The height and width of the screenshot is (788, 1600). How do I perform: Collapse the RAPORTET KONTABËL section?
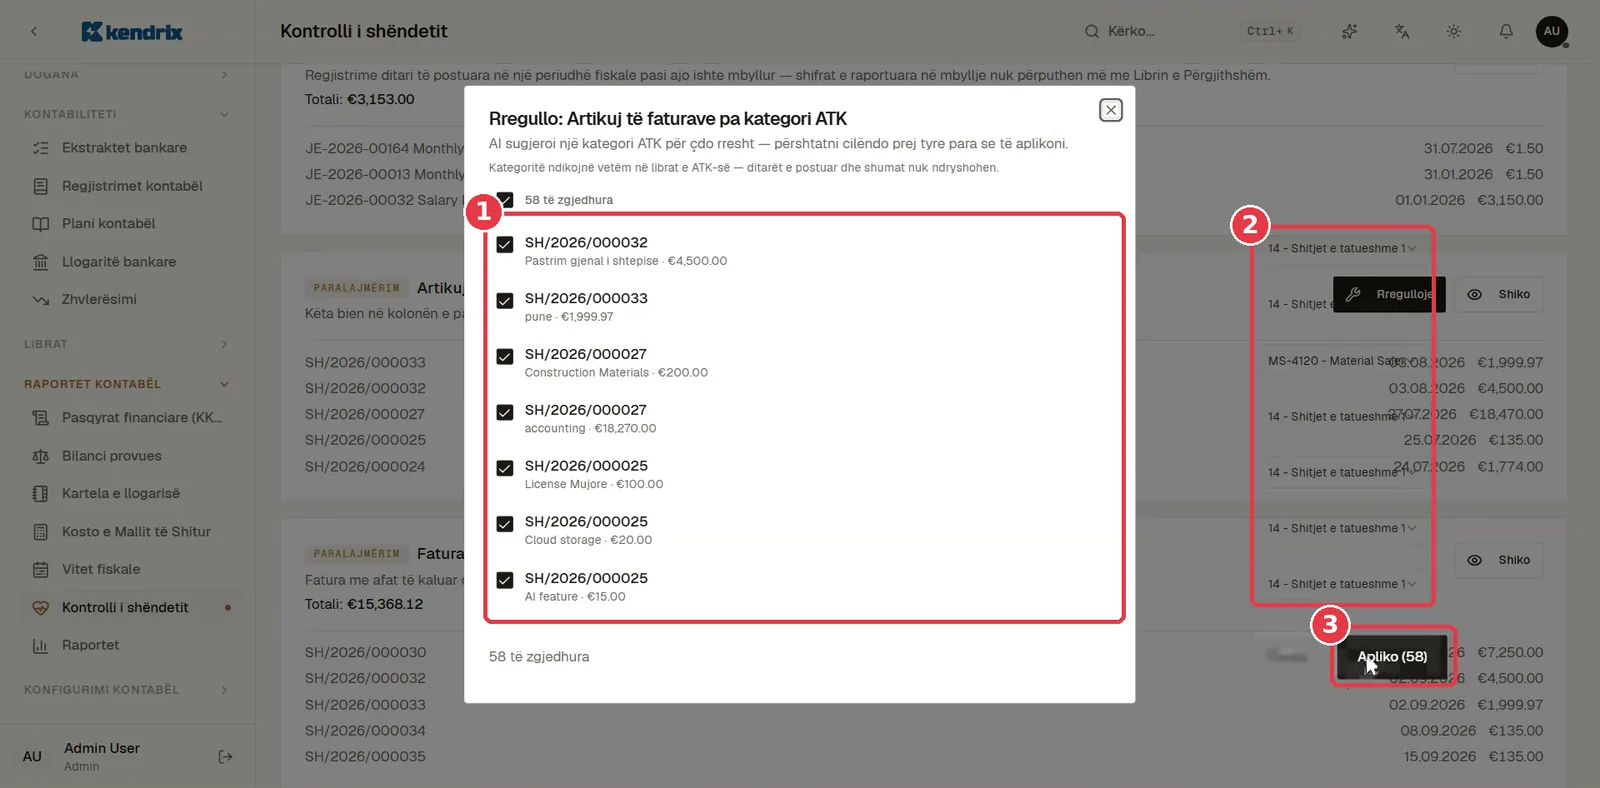[127, 384]
